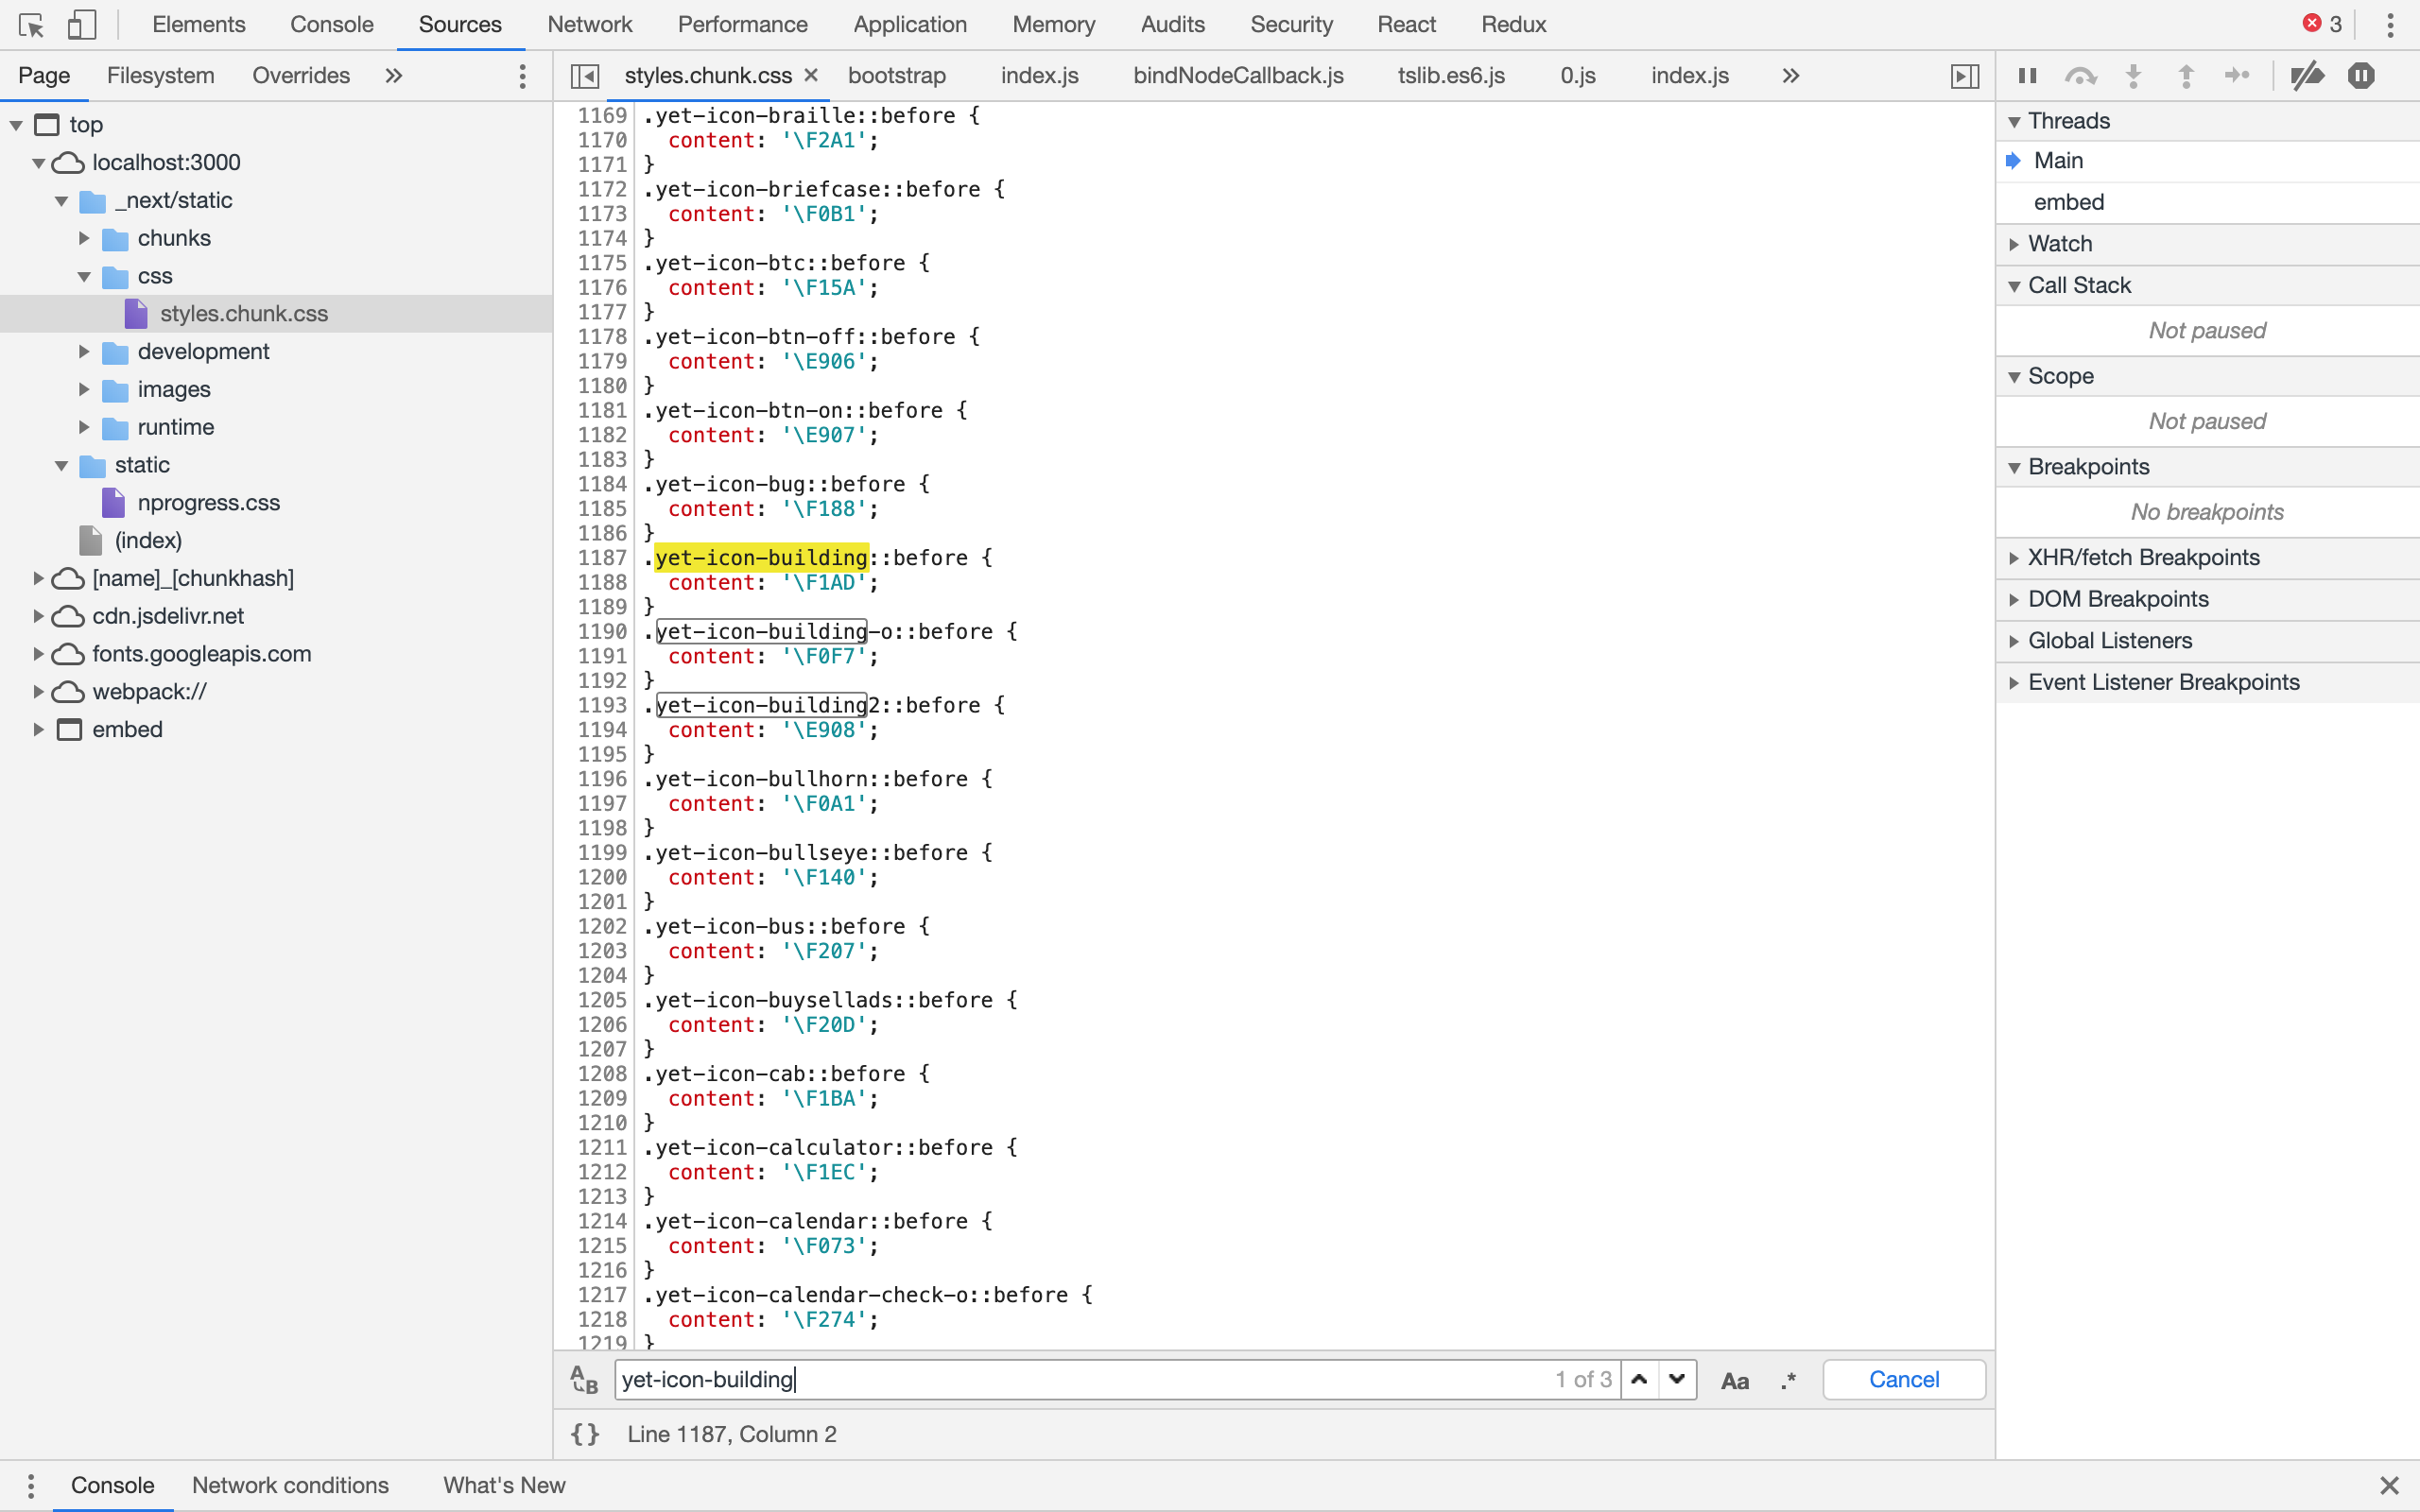This screenshot has height=1512, width=2420.
Task: Open the bindNodeCallback.js file tab
Action: [x=1238, y=76]
